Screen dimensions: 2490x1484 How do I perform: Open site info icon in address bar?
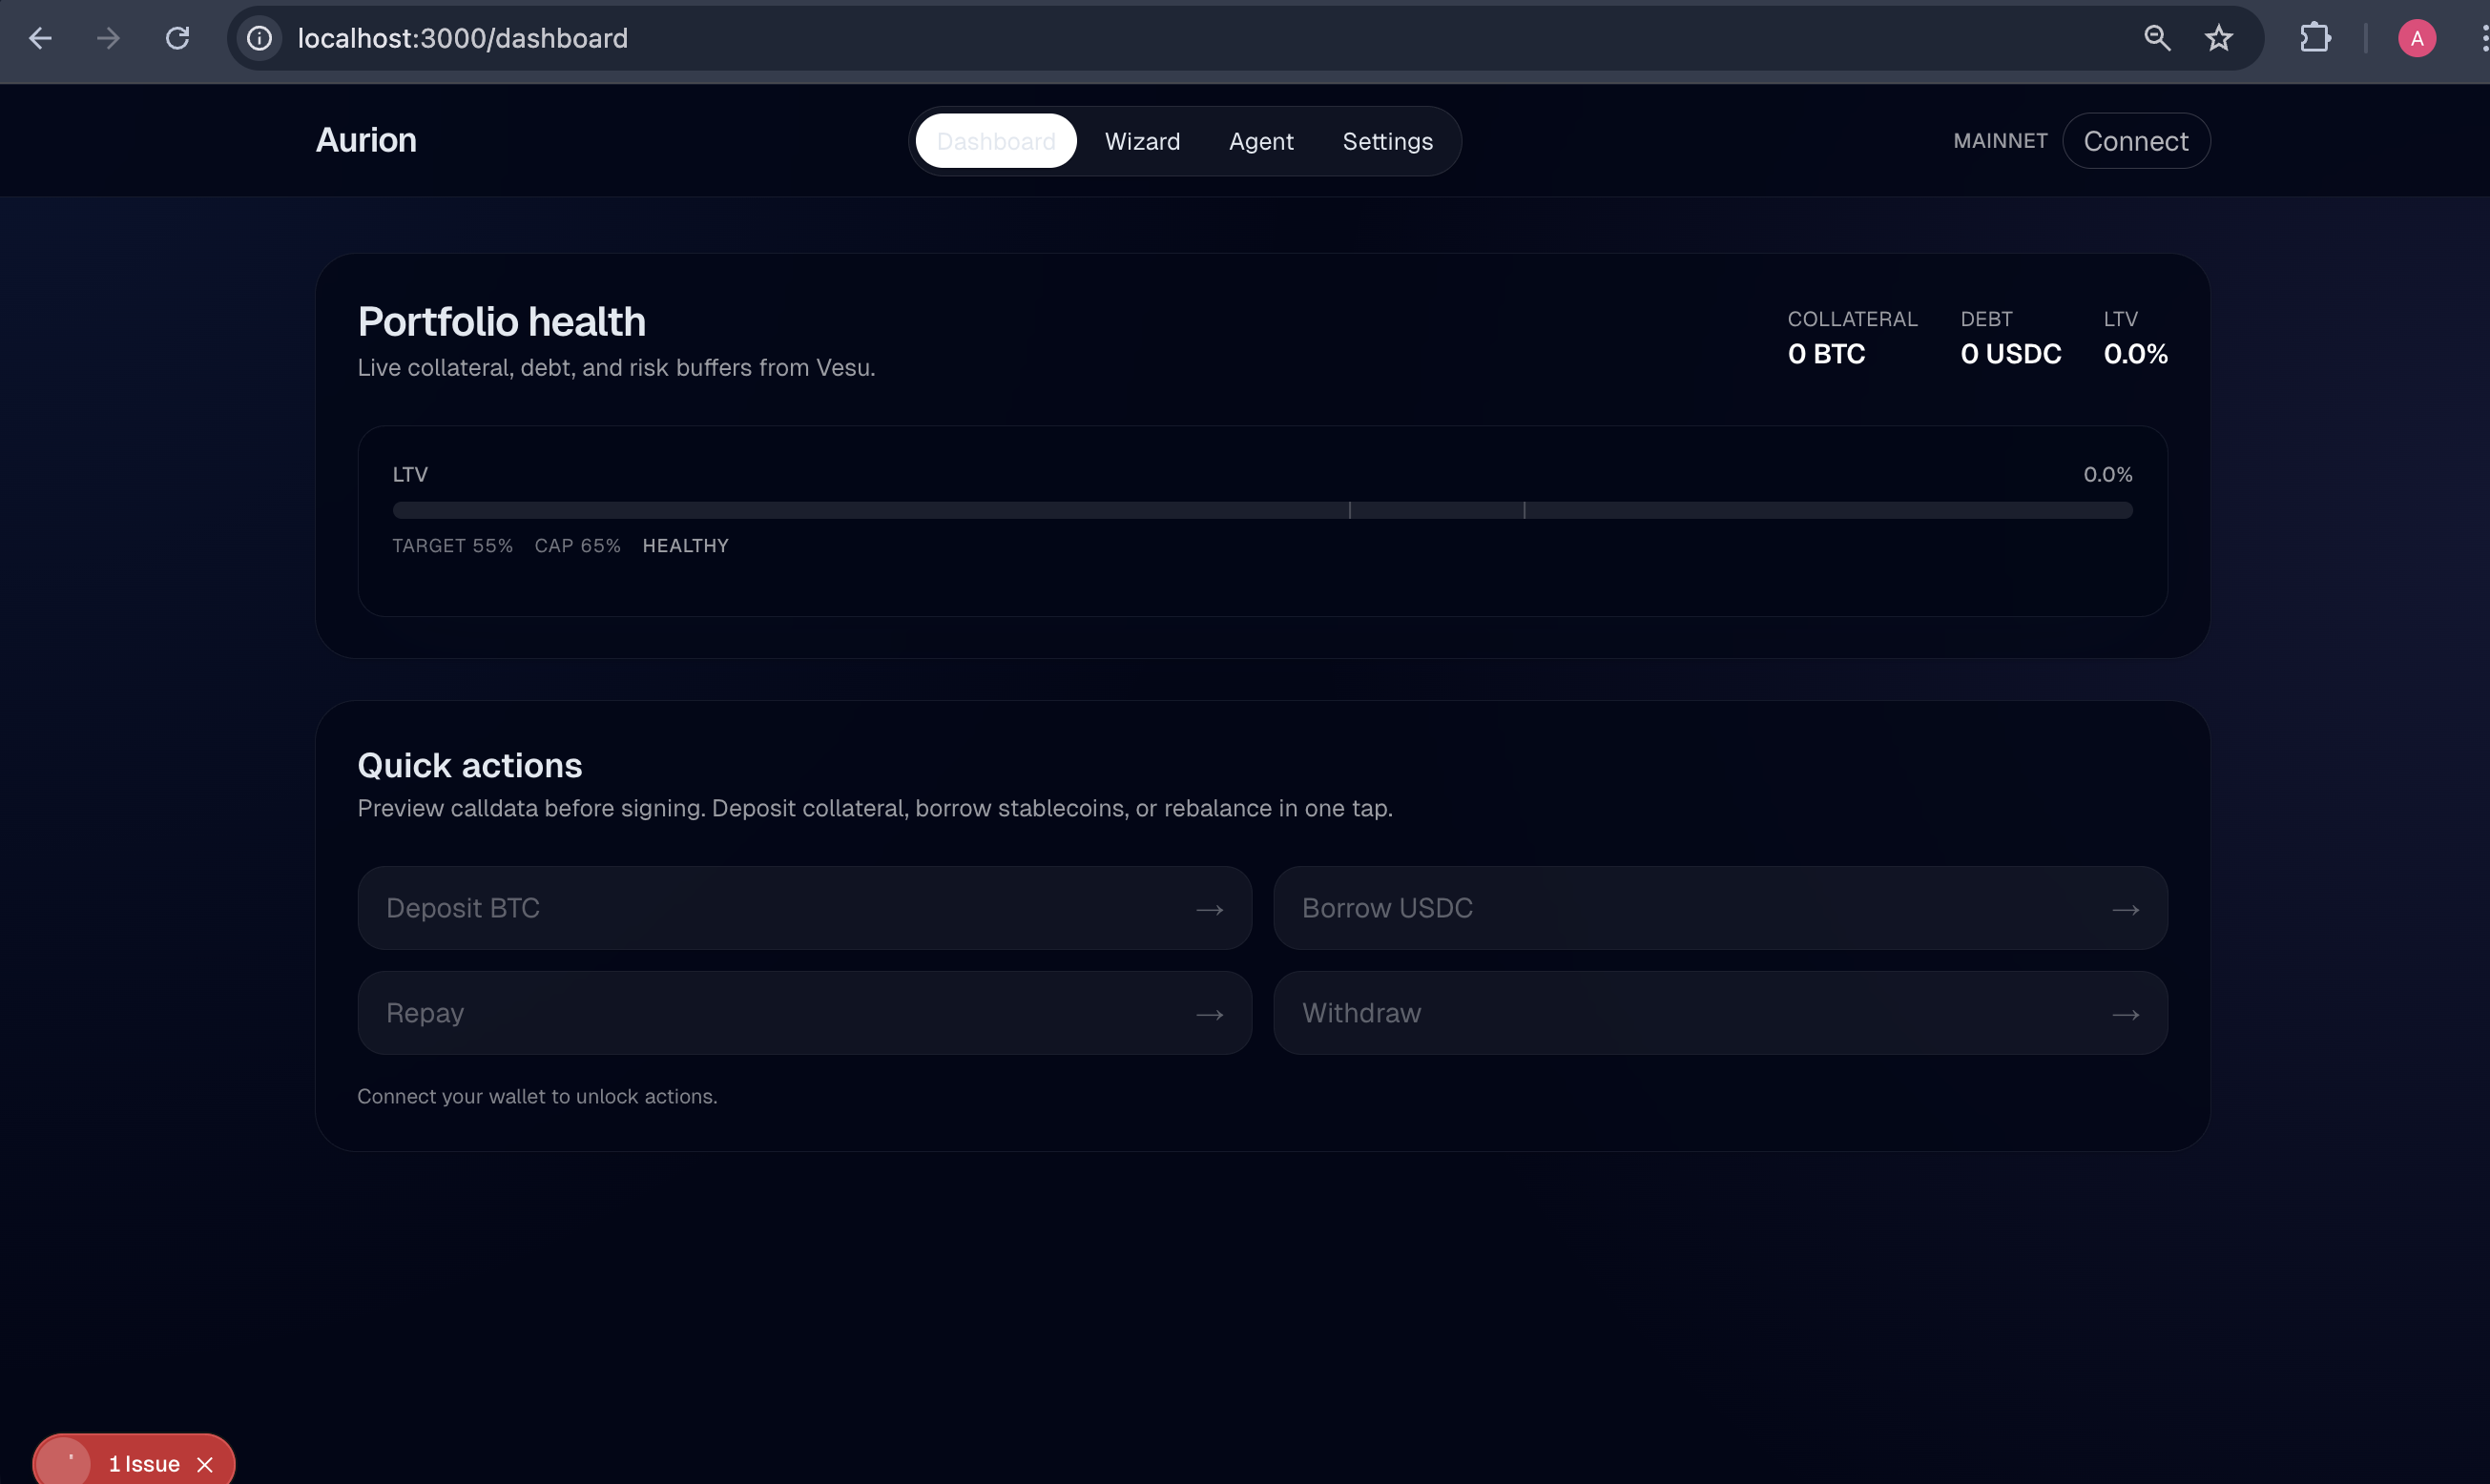(x=259, y=39)
